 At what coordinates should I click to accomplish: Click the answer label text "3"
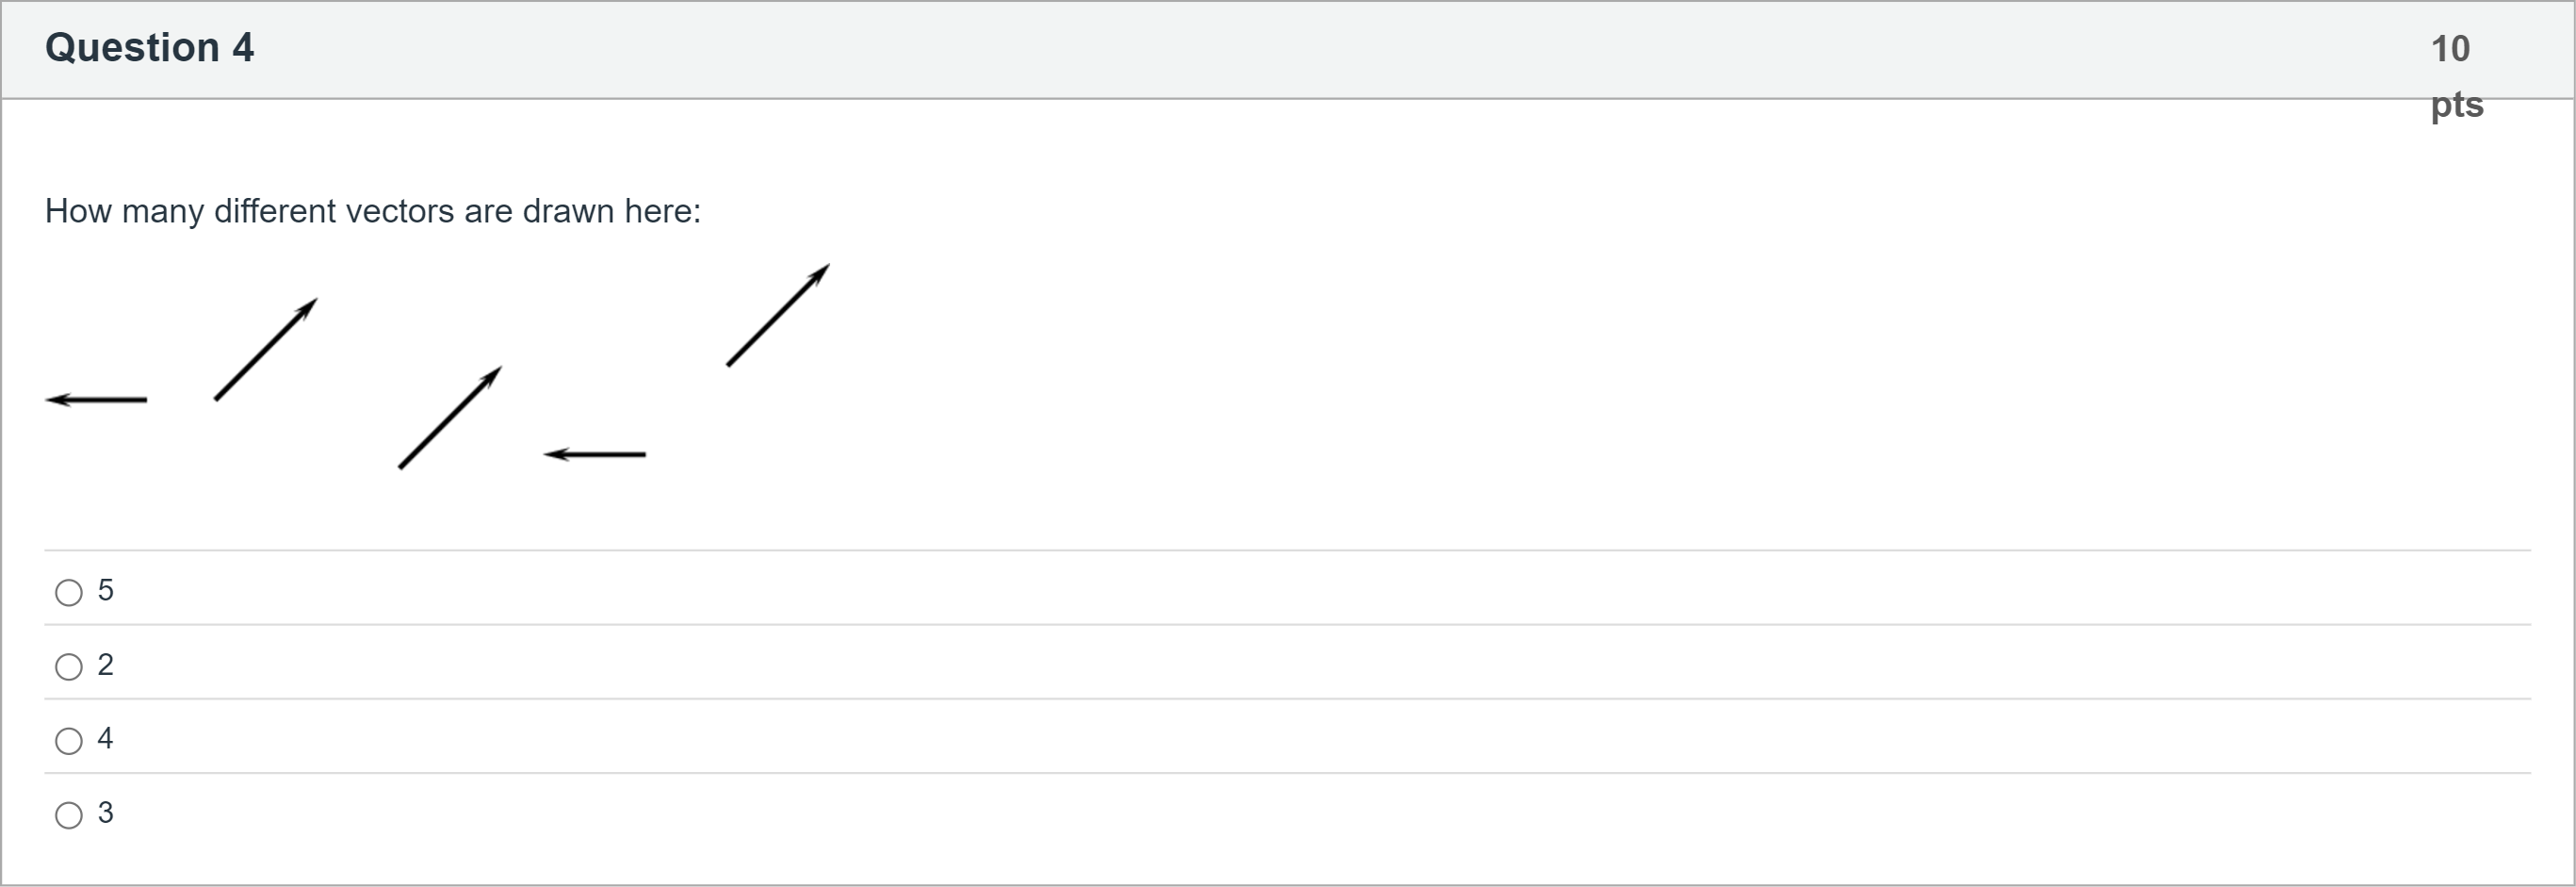tap(105, 813)
